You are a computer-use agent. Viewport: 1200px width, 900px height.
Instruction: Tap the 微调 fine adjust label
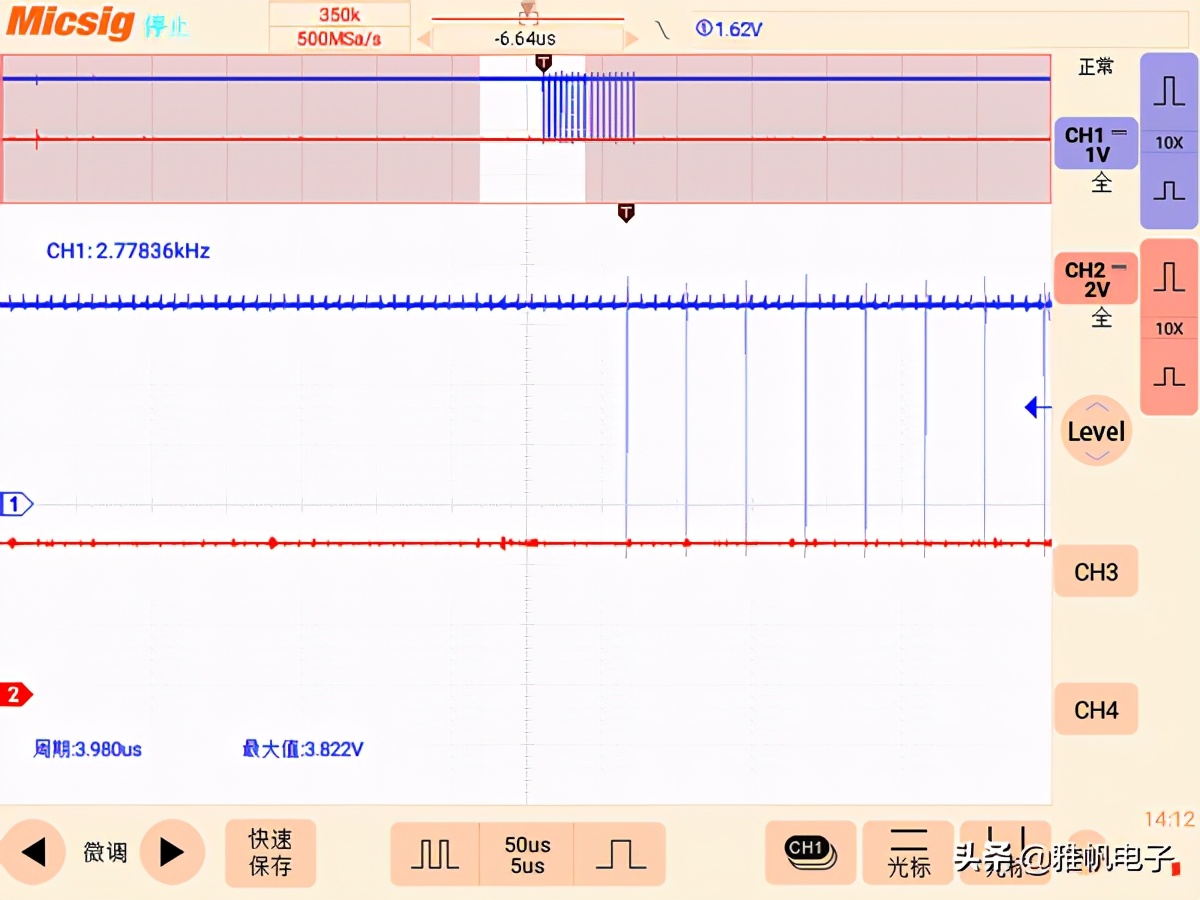point(104,853)
